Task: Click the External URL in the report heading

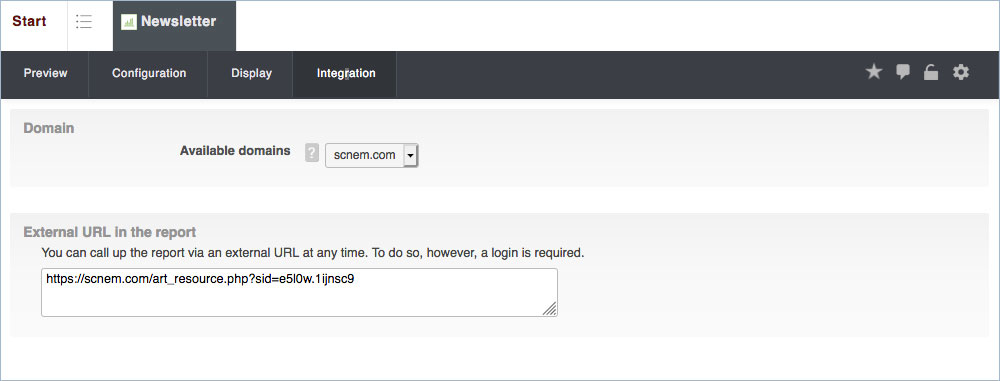Action: pyautogui.click(x=110, y=232)
